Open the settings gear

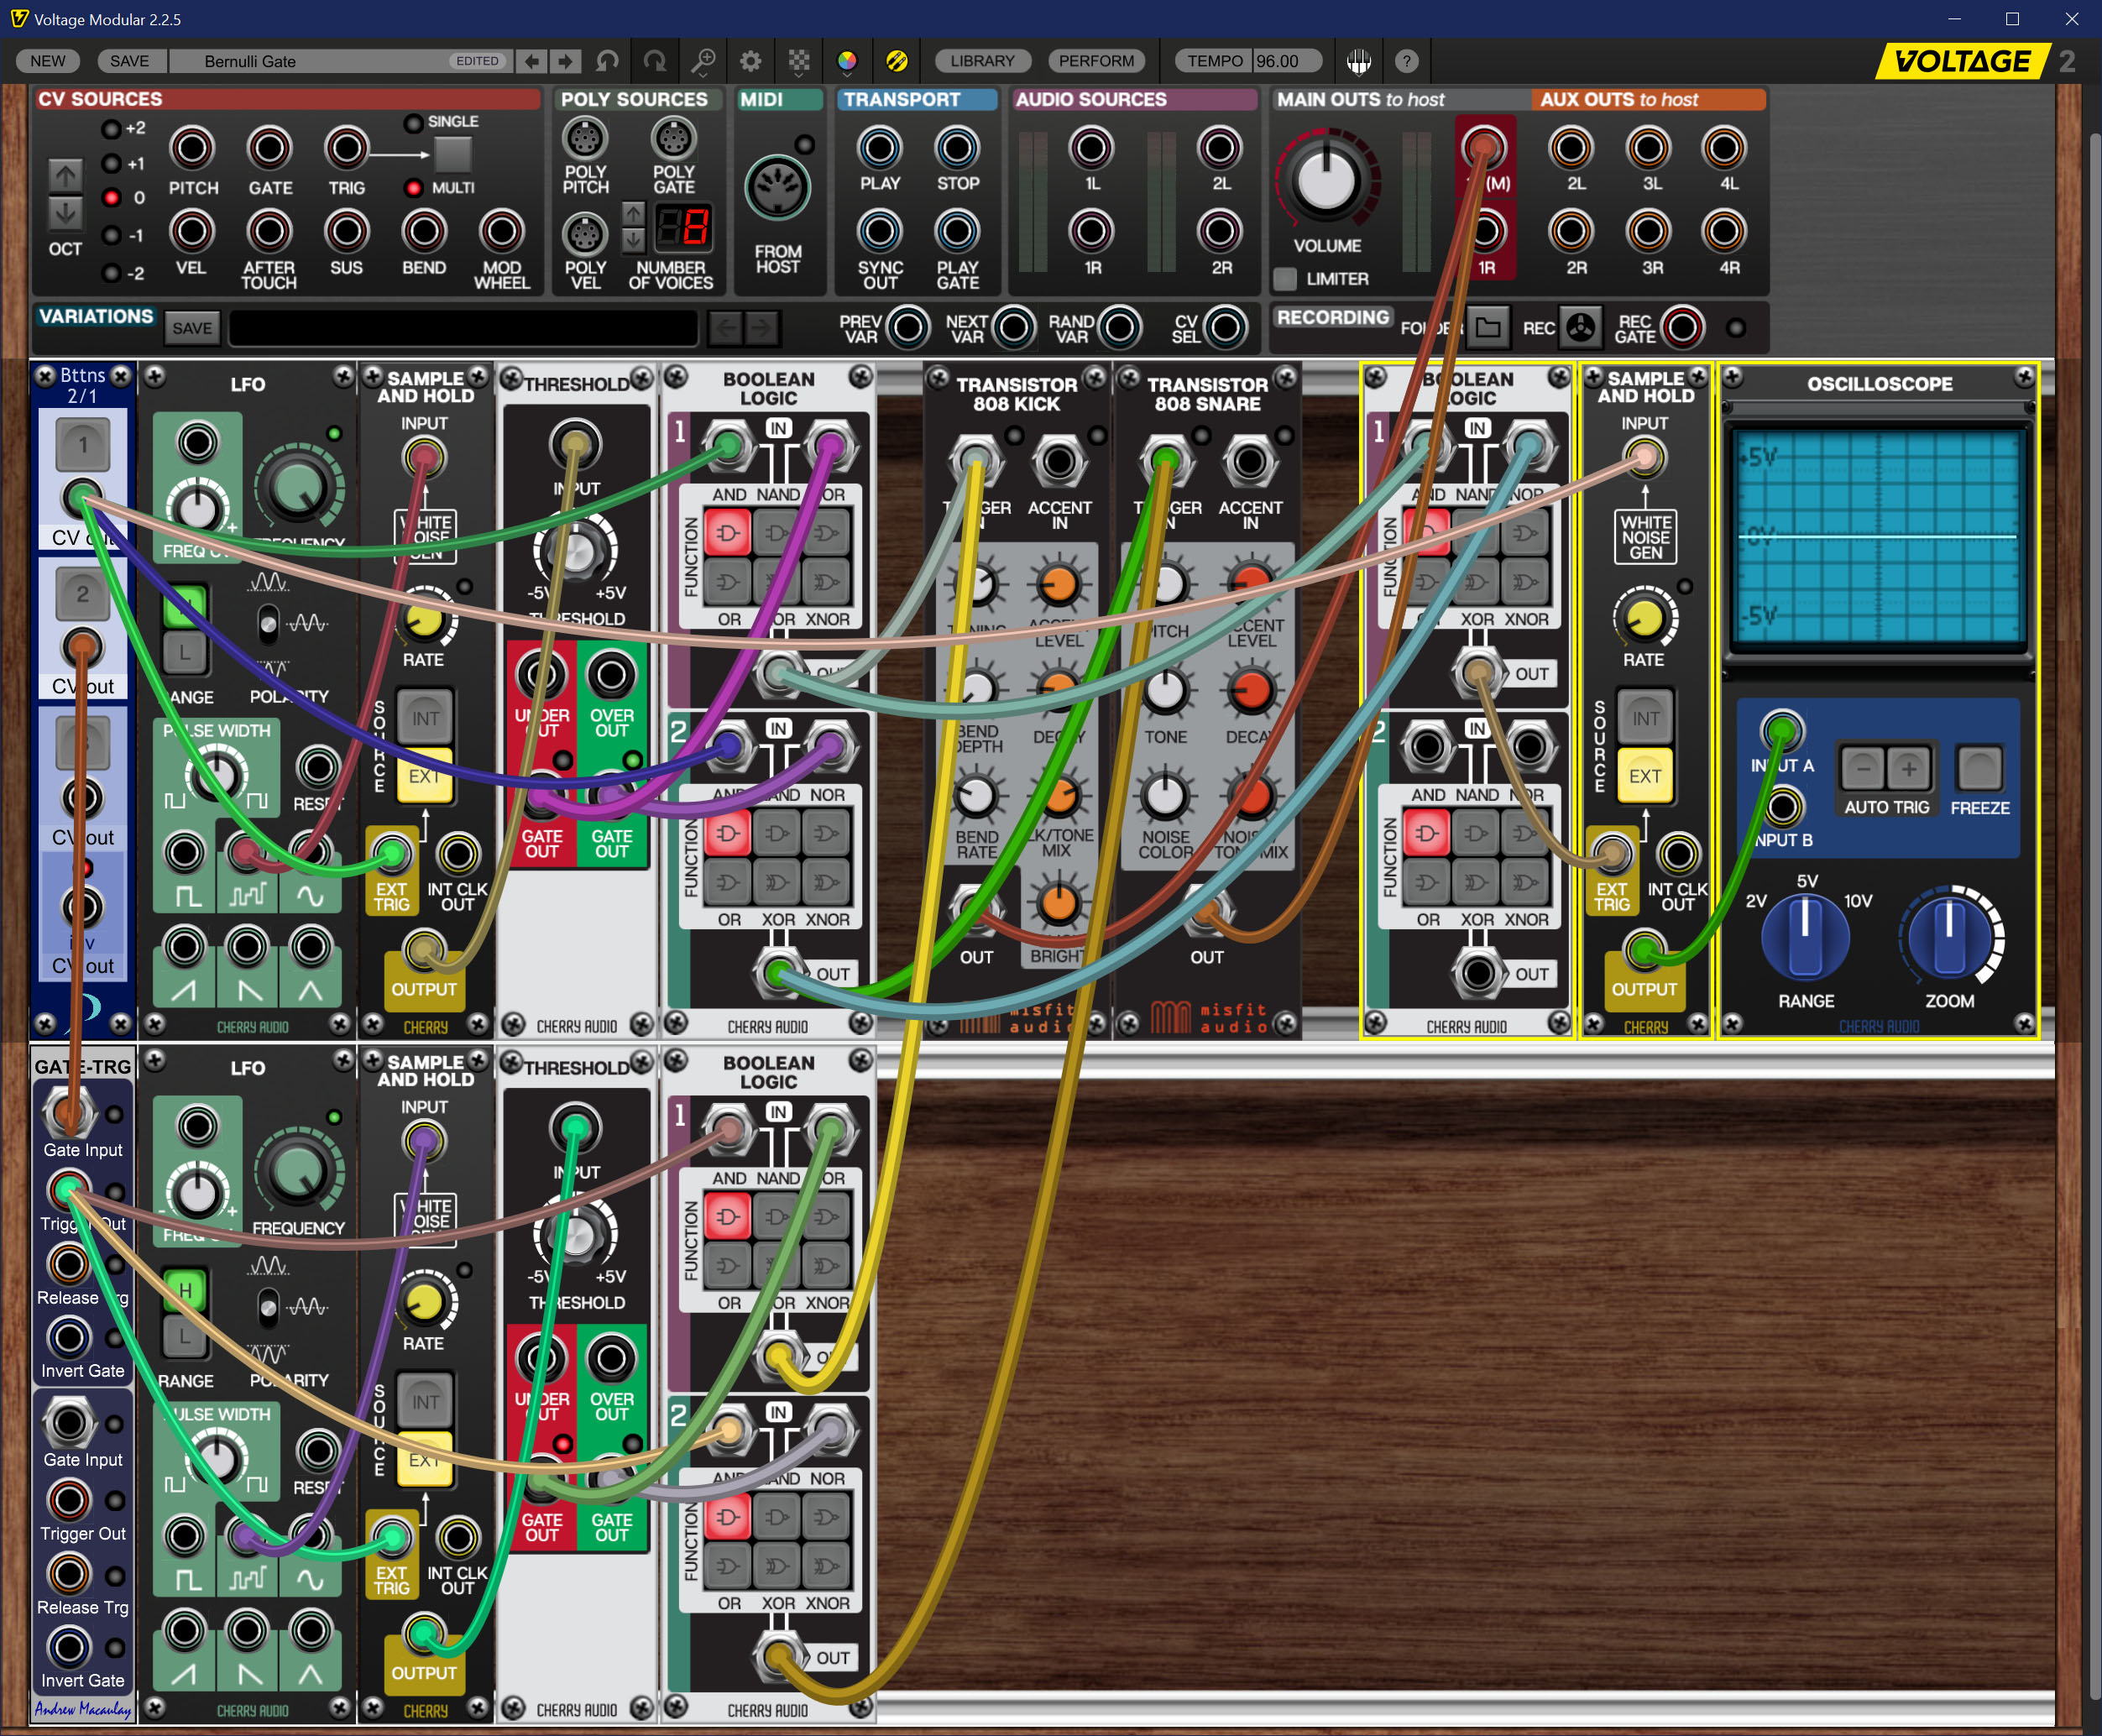tap(750, 61)
